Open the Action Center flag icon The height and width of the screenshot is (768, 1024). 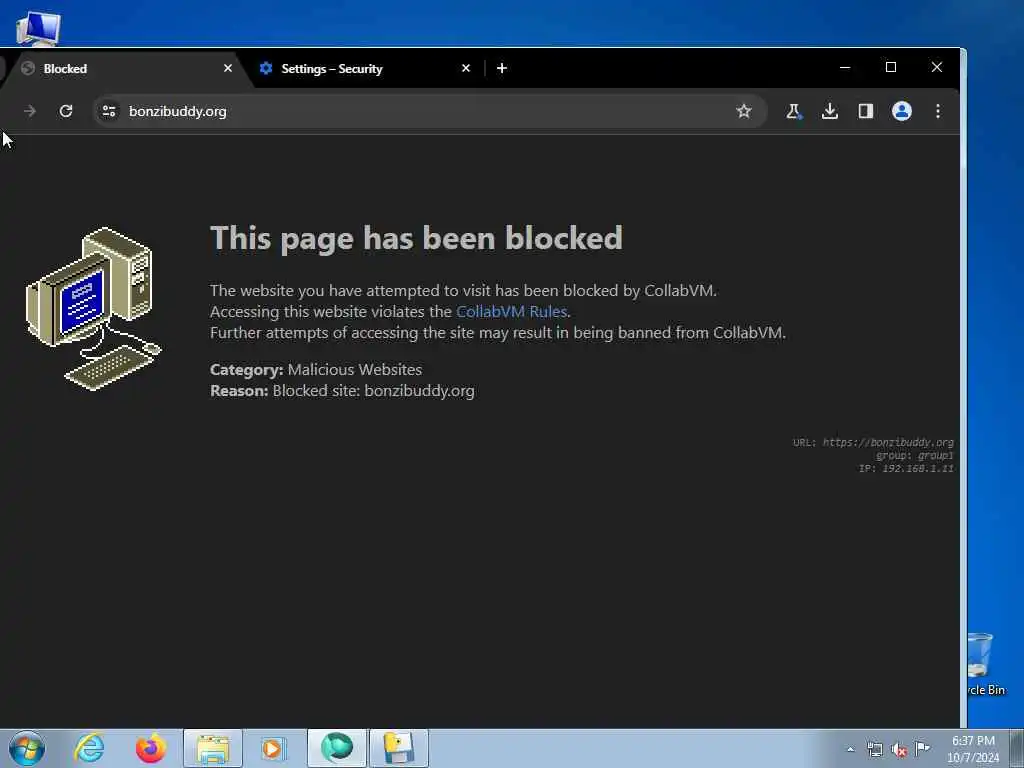(922, 748)
